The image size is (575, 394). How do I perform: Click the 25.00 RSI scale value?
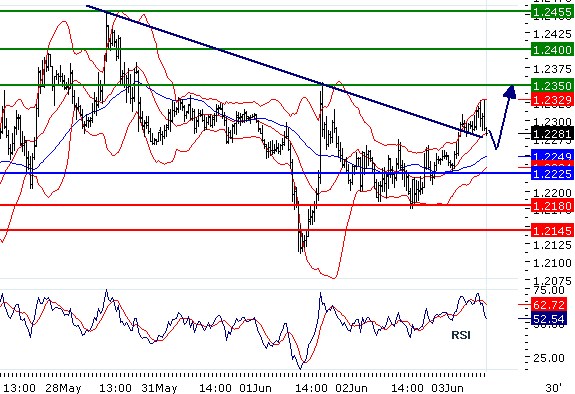click(x=549, y=358)
